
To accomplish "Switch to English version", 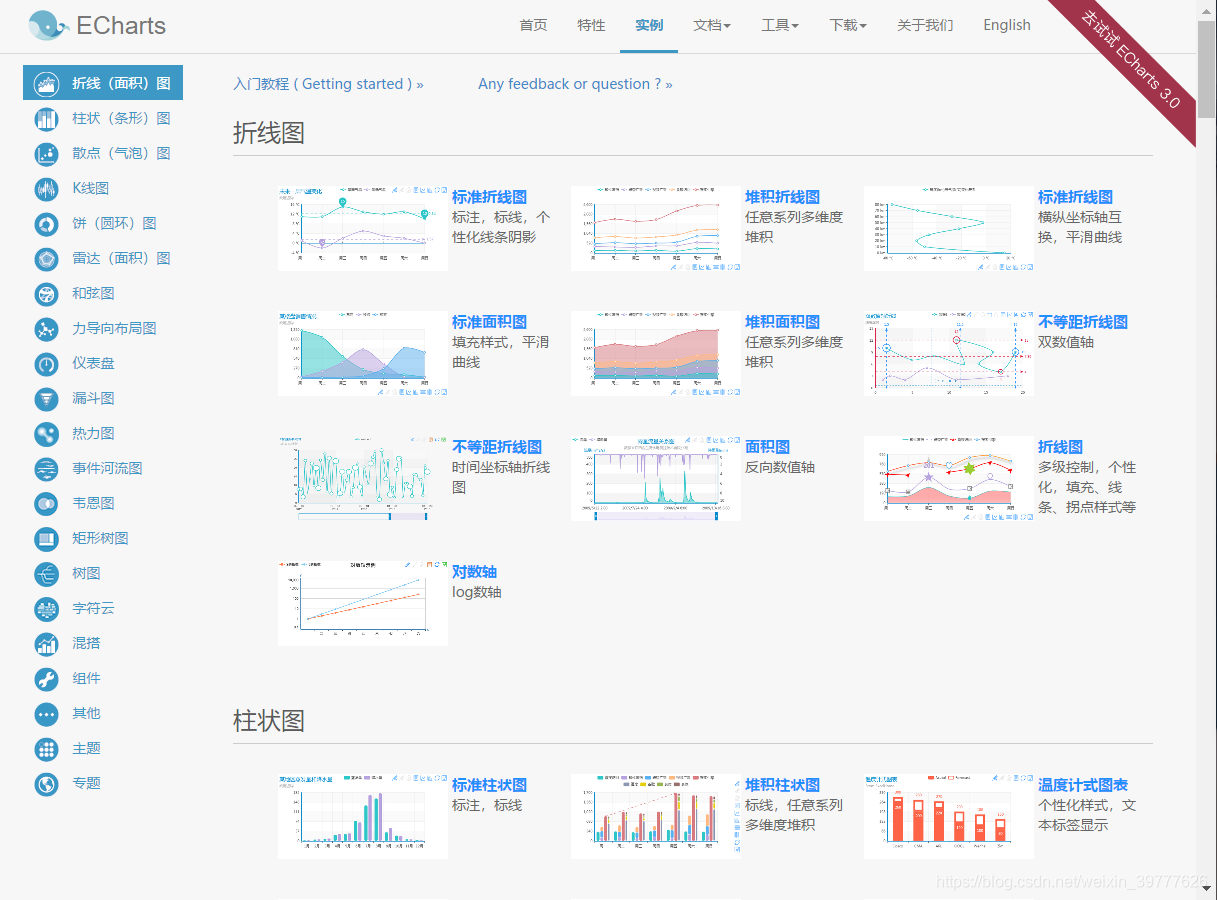I will pos(1007,25).
